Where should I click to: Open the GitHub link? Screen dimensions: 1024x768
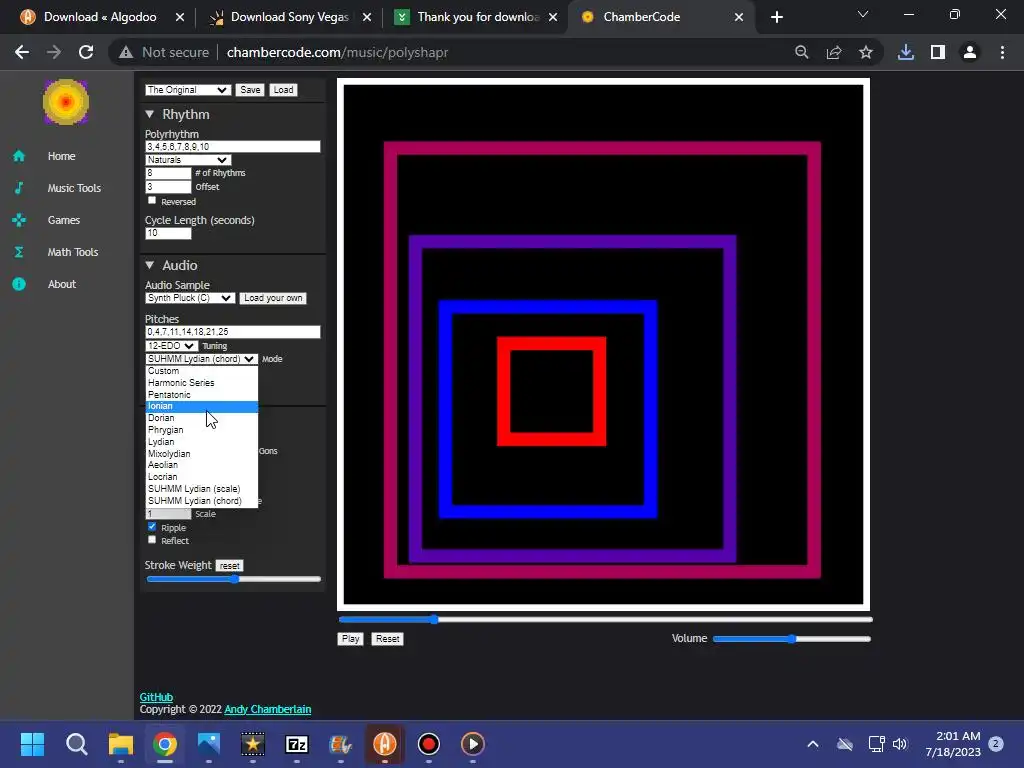coord(156,697)
